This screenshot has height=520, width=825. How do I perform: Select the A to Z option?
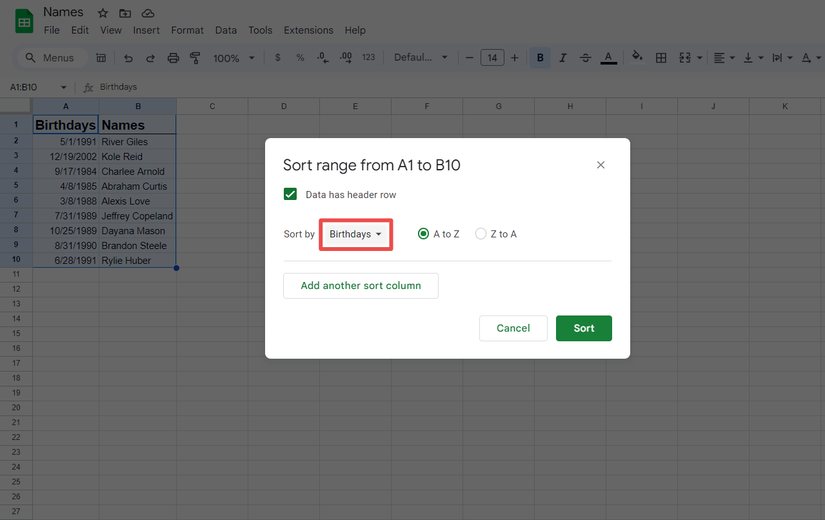pyautogui.click(x=424, y=234)
